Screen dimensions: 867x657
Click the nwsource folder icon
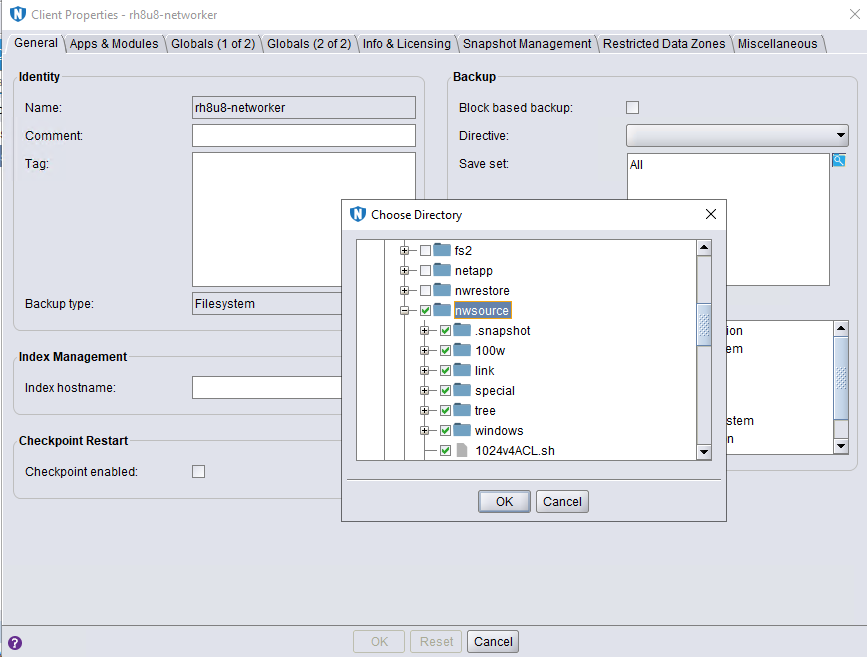[x=442, y=310]
